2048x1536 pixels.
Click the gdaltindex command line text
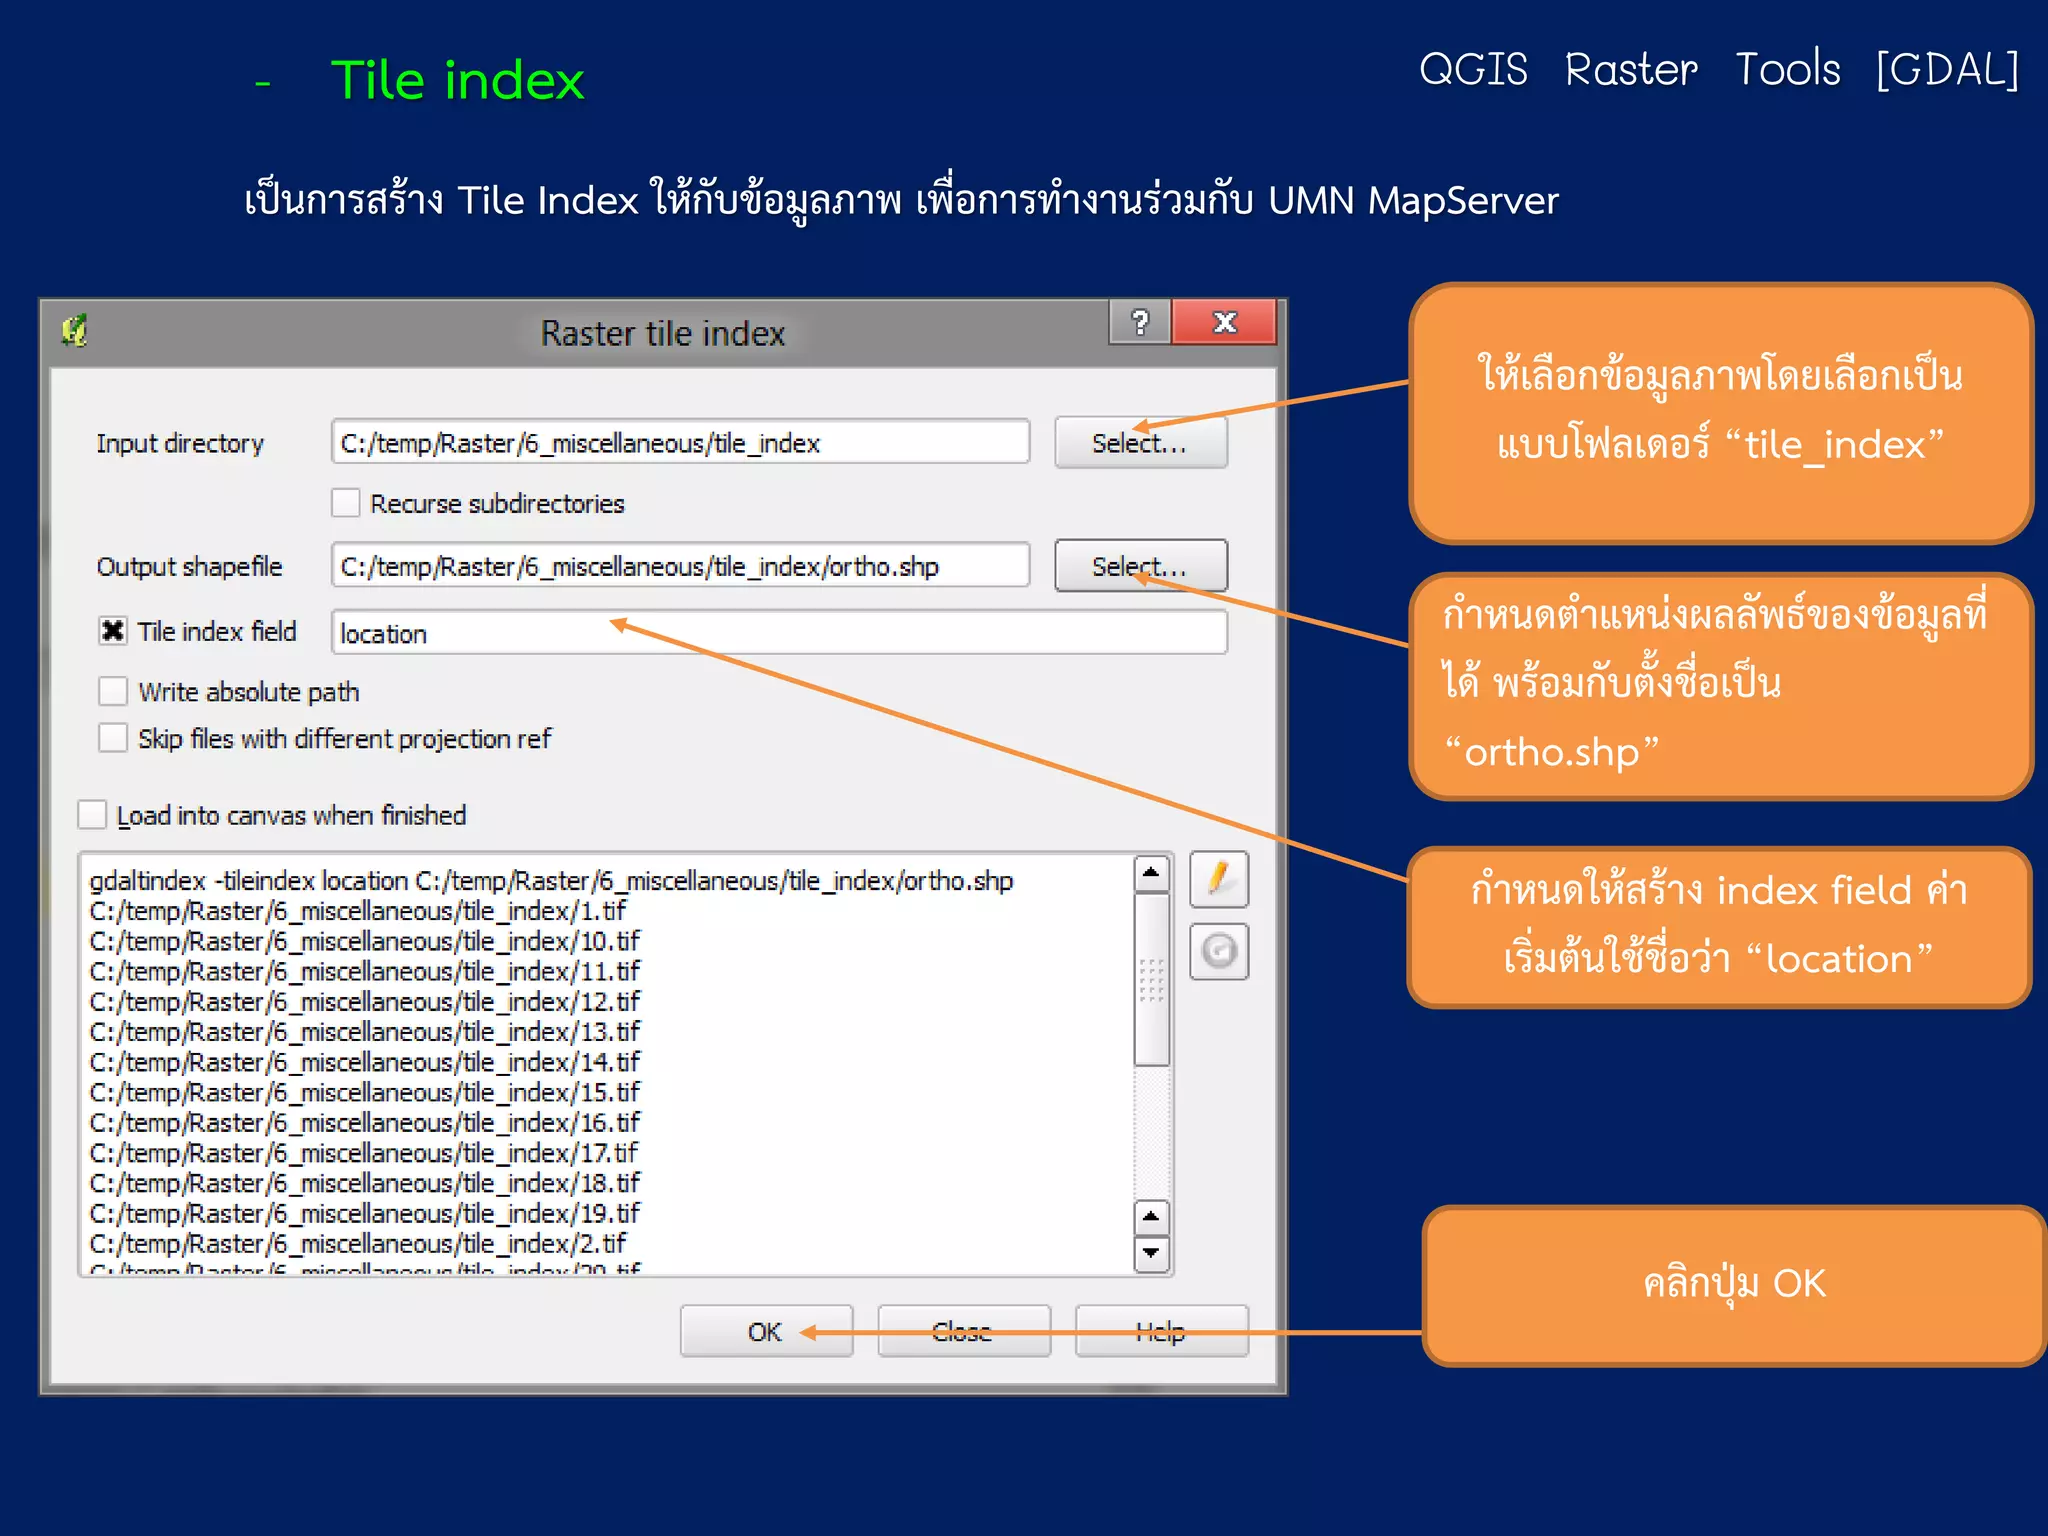point(551,881)
